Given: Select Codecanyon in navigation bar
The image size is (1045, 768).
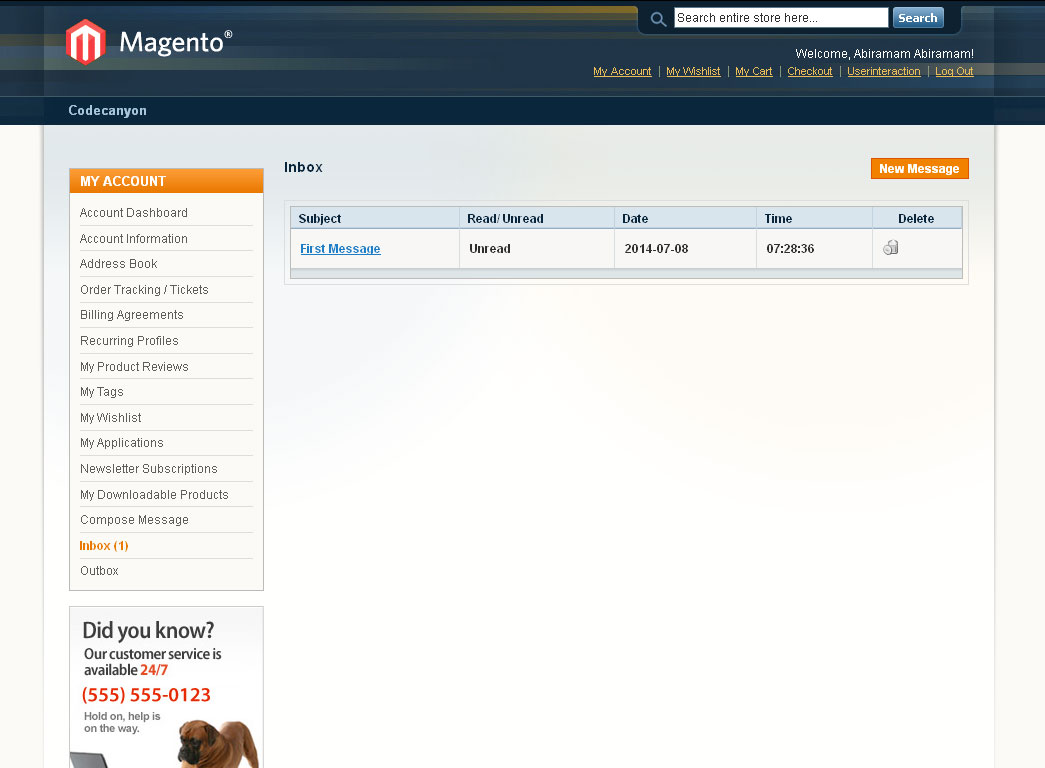Looking at the screenshot, I should [x=107, y=111].
